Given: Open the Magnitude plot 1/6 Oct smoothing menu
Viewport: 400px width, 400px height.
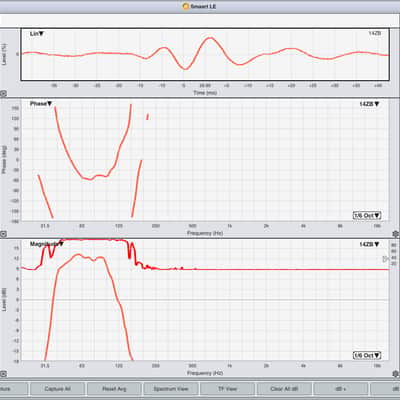Looking at the screenshot, I should (367, 356).
